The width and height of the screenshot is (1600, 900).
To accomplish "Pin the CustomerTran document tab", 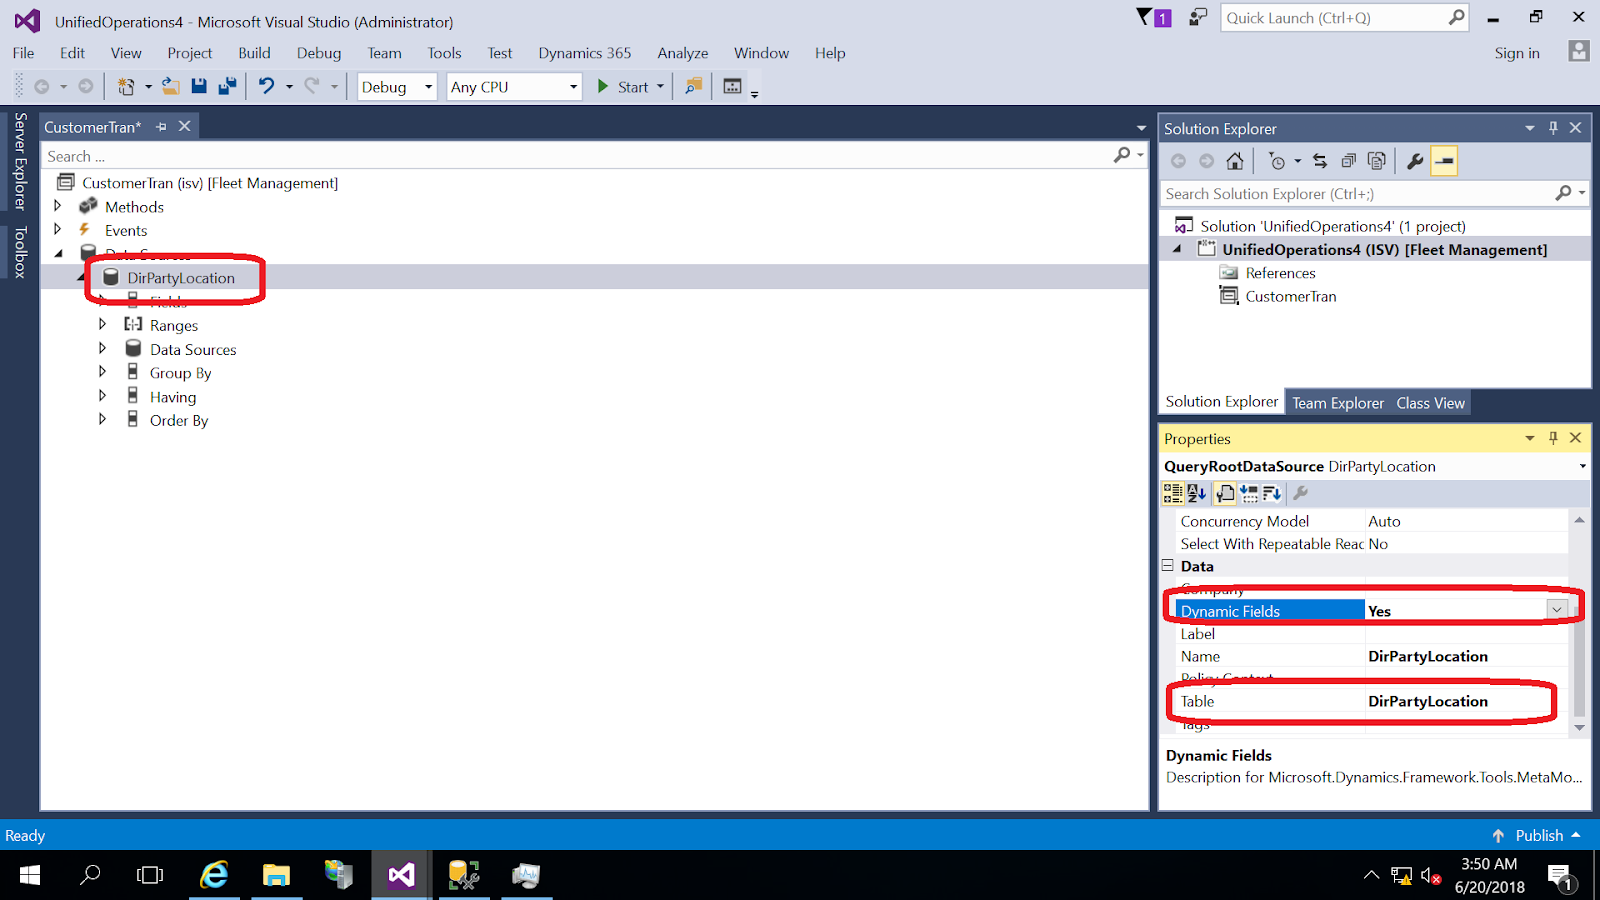I will tap(161, 127).
